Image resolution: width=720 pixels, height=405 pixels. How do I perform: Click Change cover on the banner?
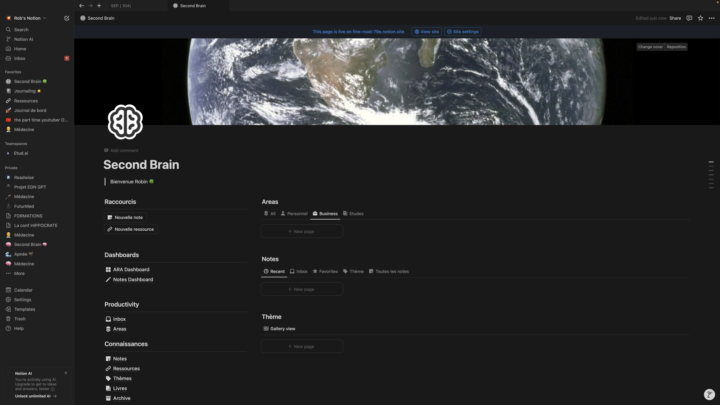coord(650,47)
